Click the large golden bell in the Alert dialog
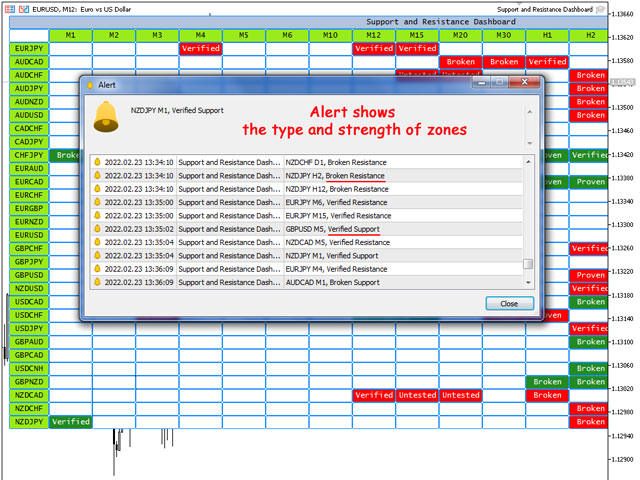This screenshot has height=480, width=640. [x=106, y=117]
